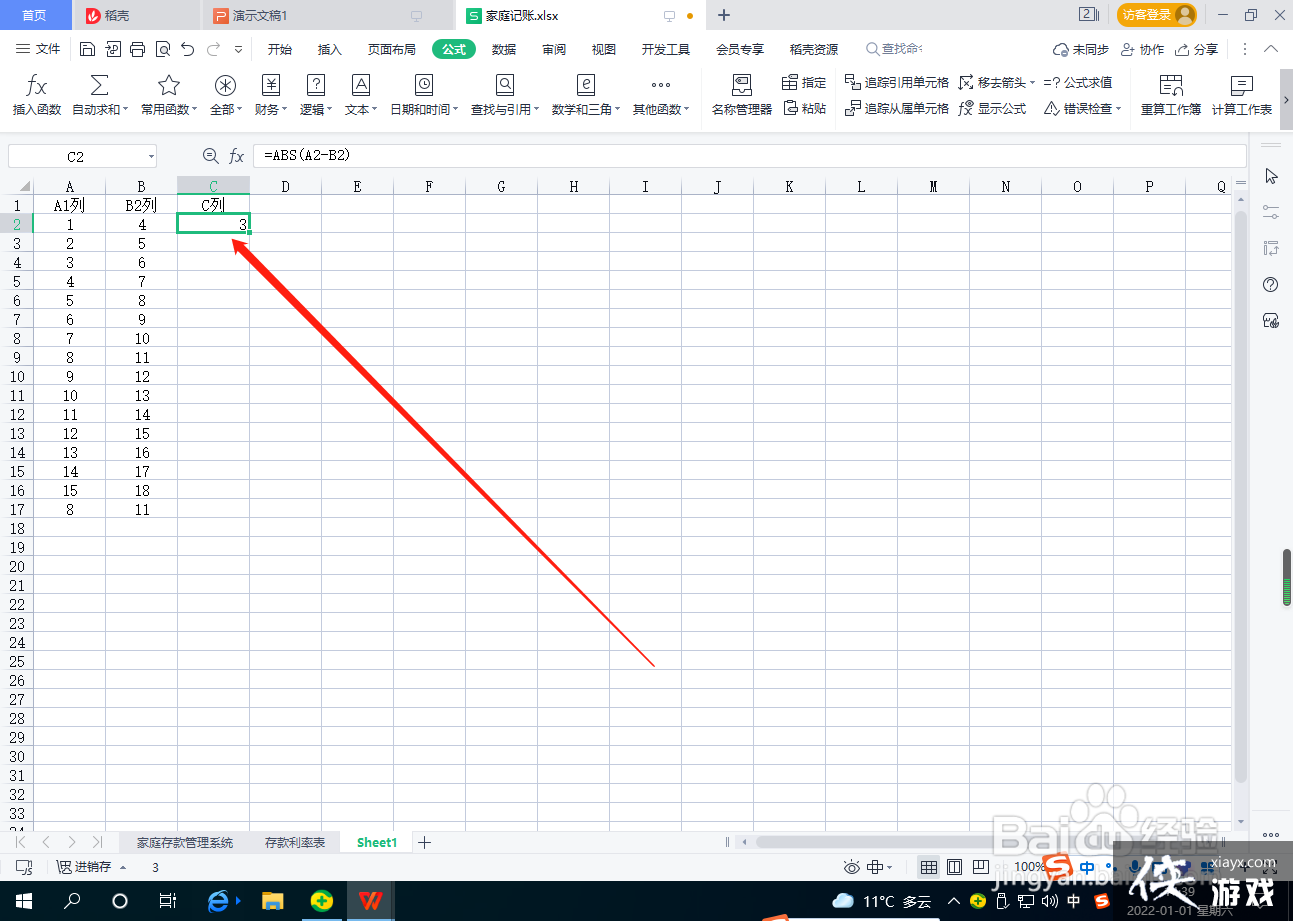The height and width of the screenshot is (921, 1293).
Task: Open the Other Functions (其他函数) dots icon
Action: tap(661, 85)
